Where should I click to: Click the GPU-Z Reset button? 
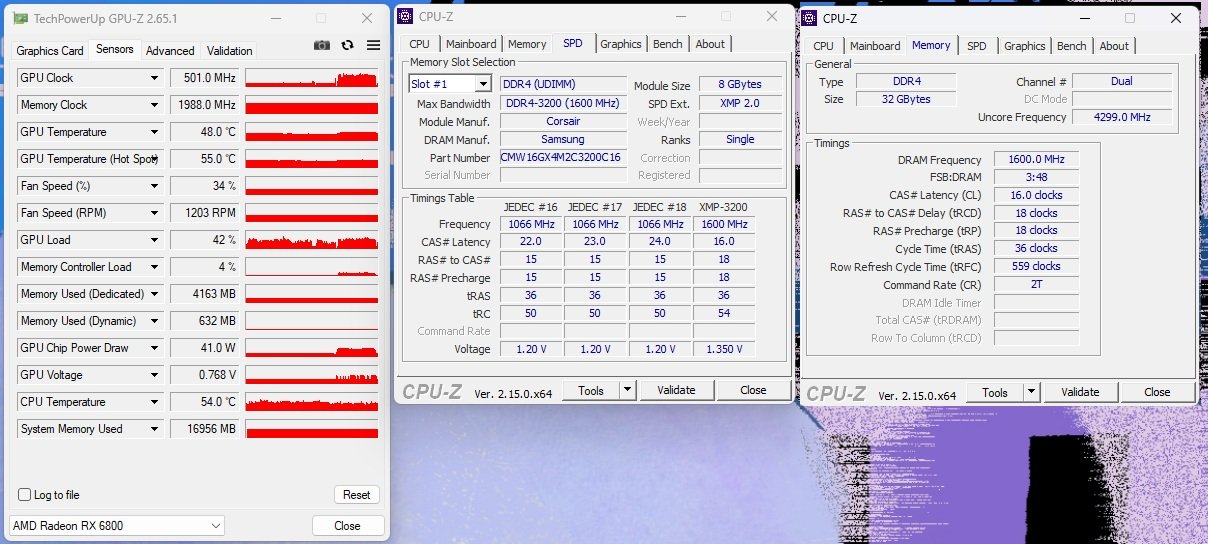(357, 495)
